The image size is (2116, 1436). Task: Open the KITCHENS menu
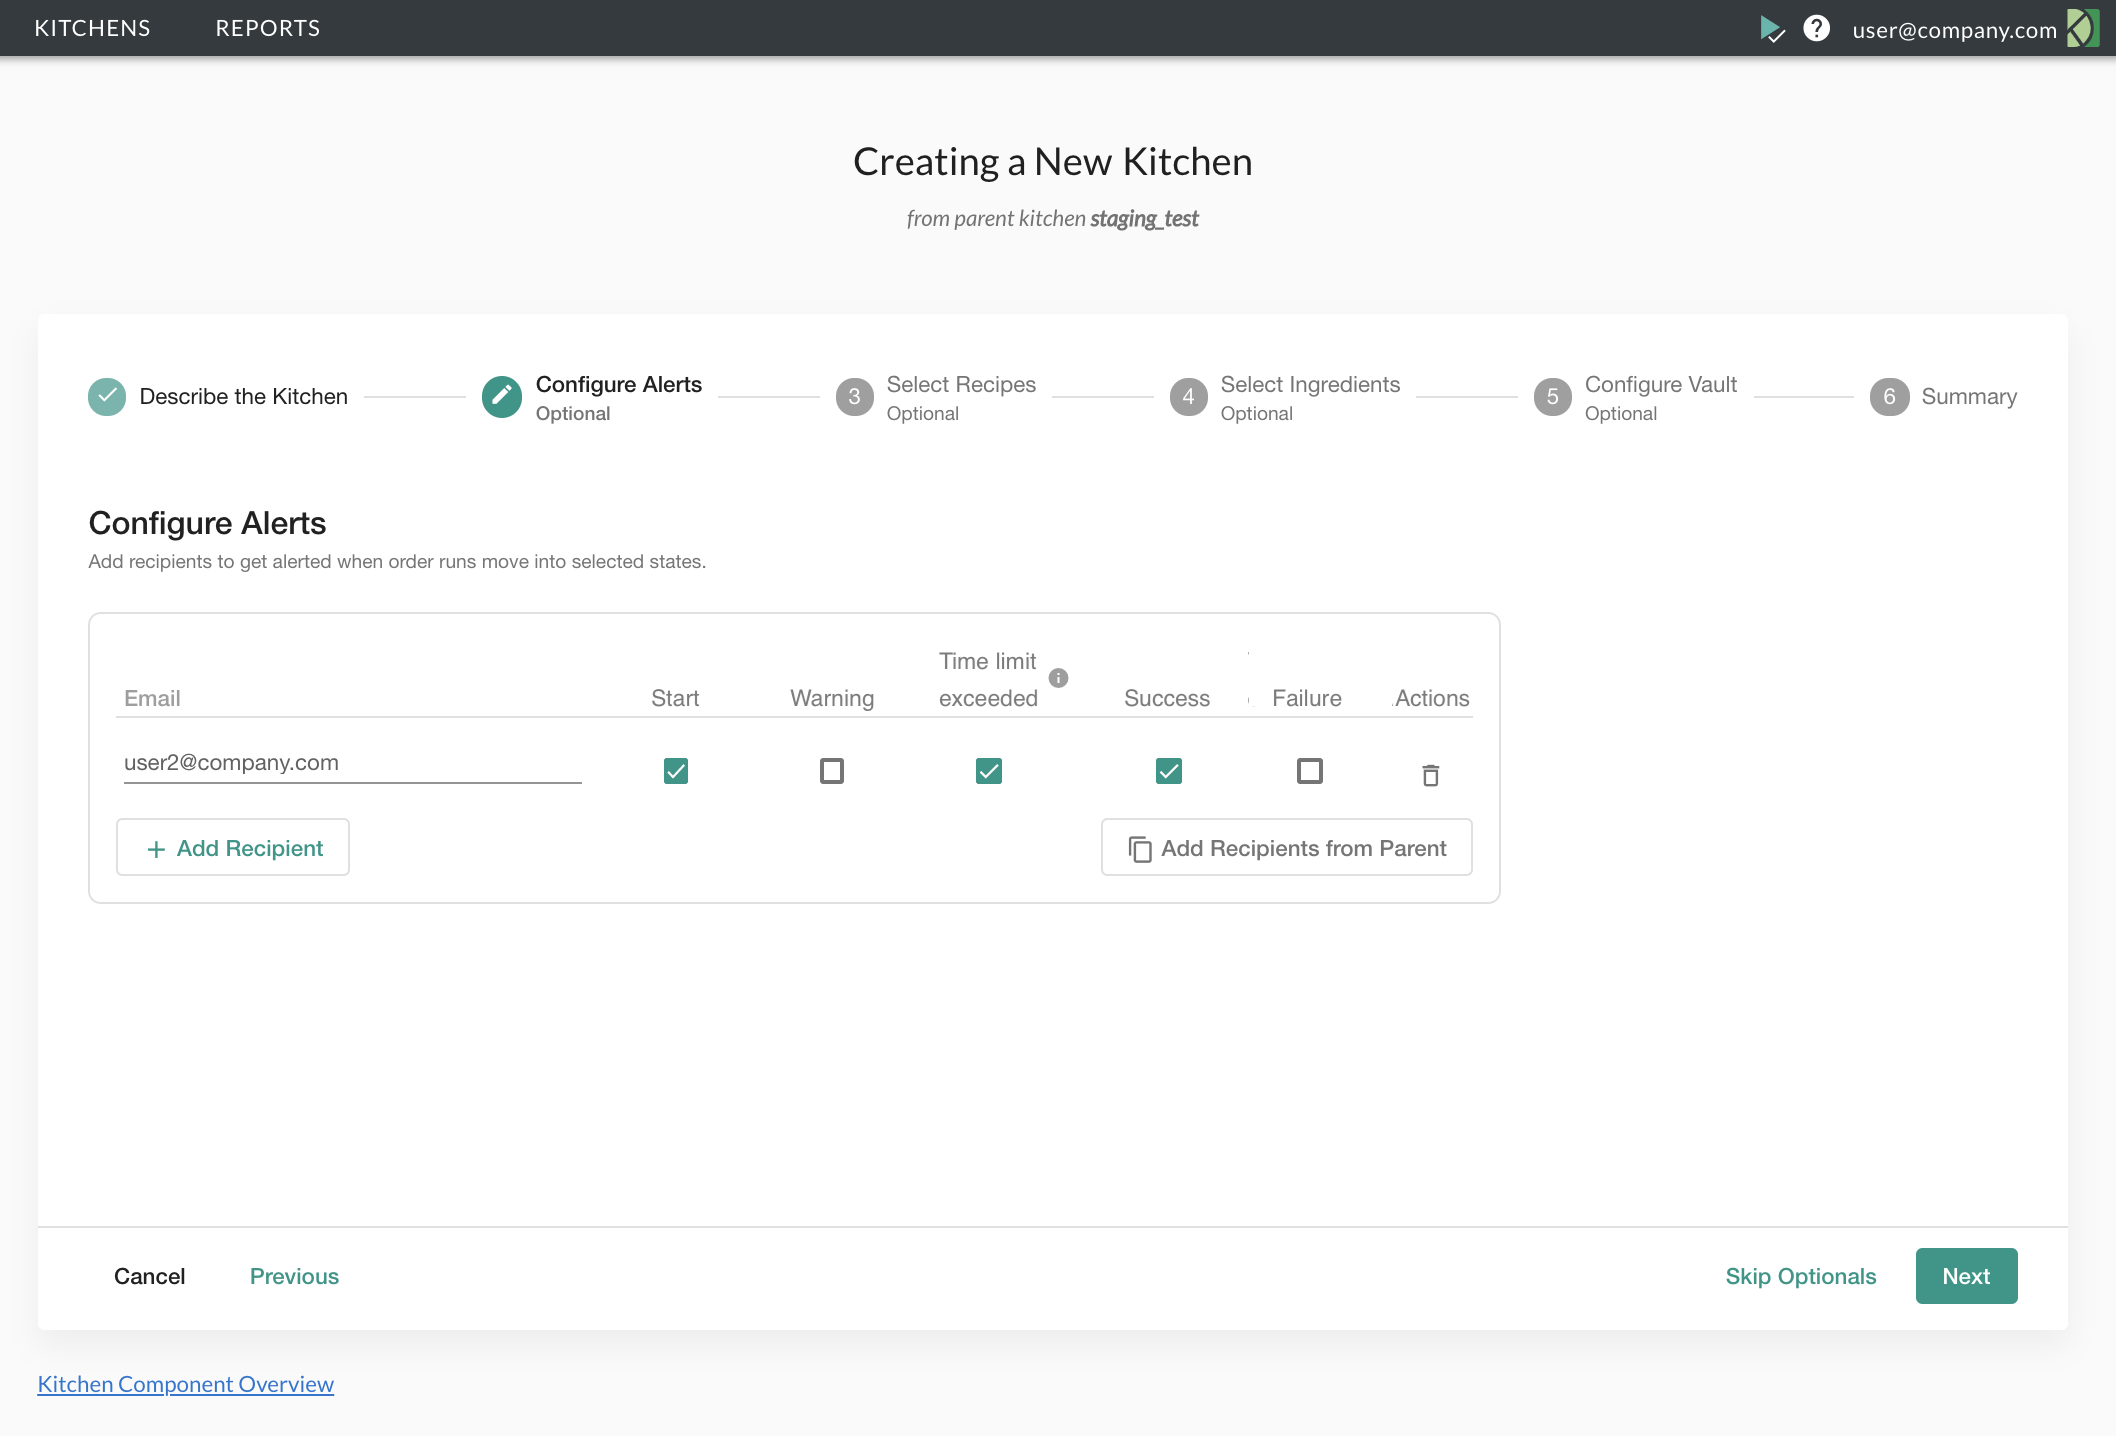(x=93, y=28)
